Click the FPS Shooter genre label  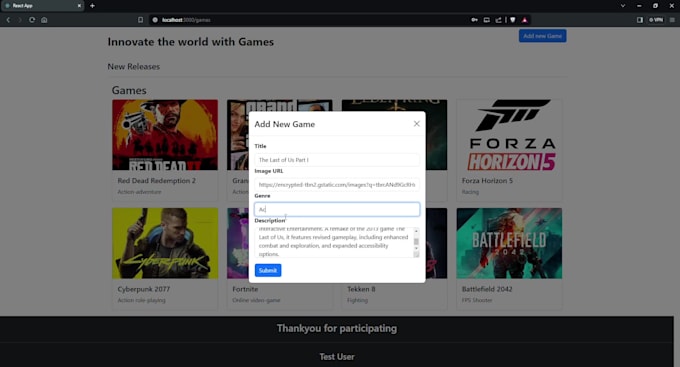pos(477,300)
